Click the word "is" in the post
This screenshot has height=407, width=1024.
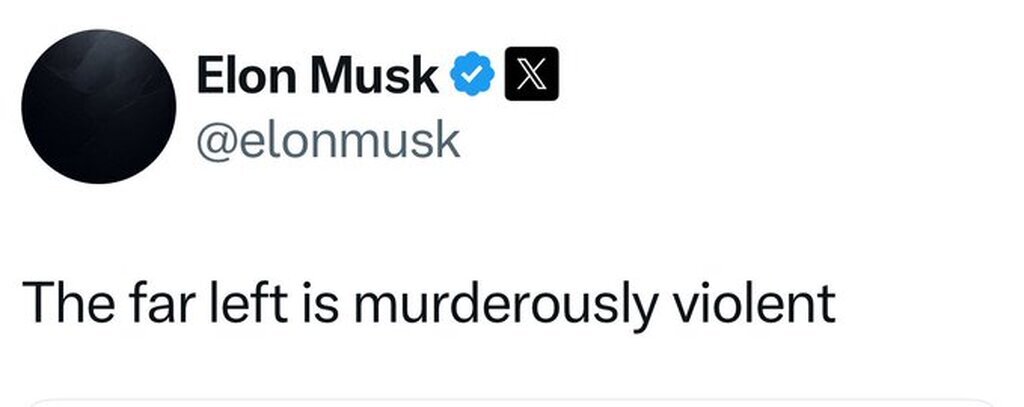[x=314, y=302]
